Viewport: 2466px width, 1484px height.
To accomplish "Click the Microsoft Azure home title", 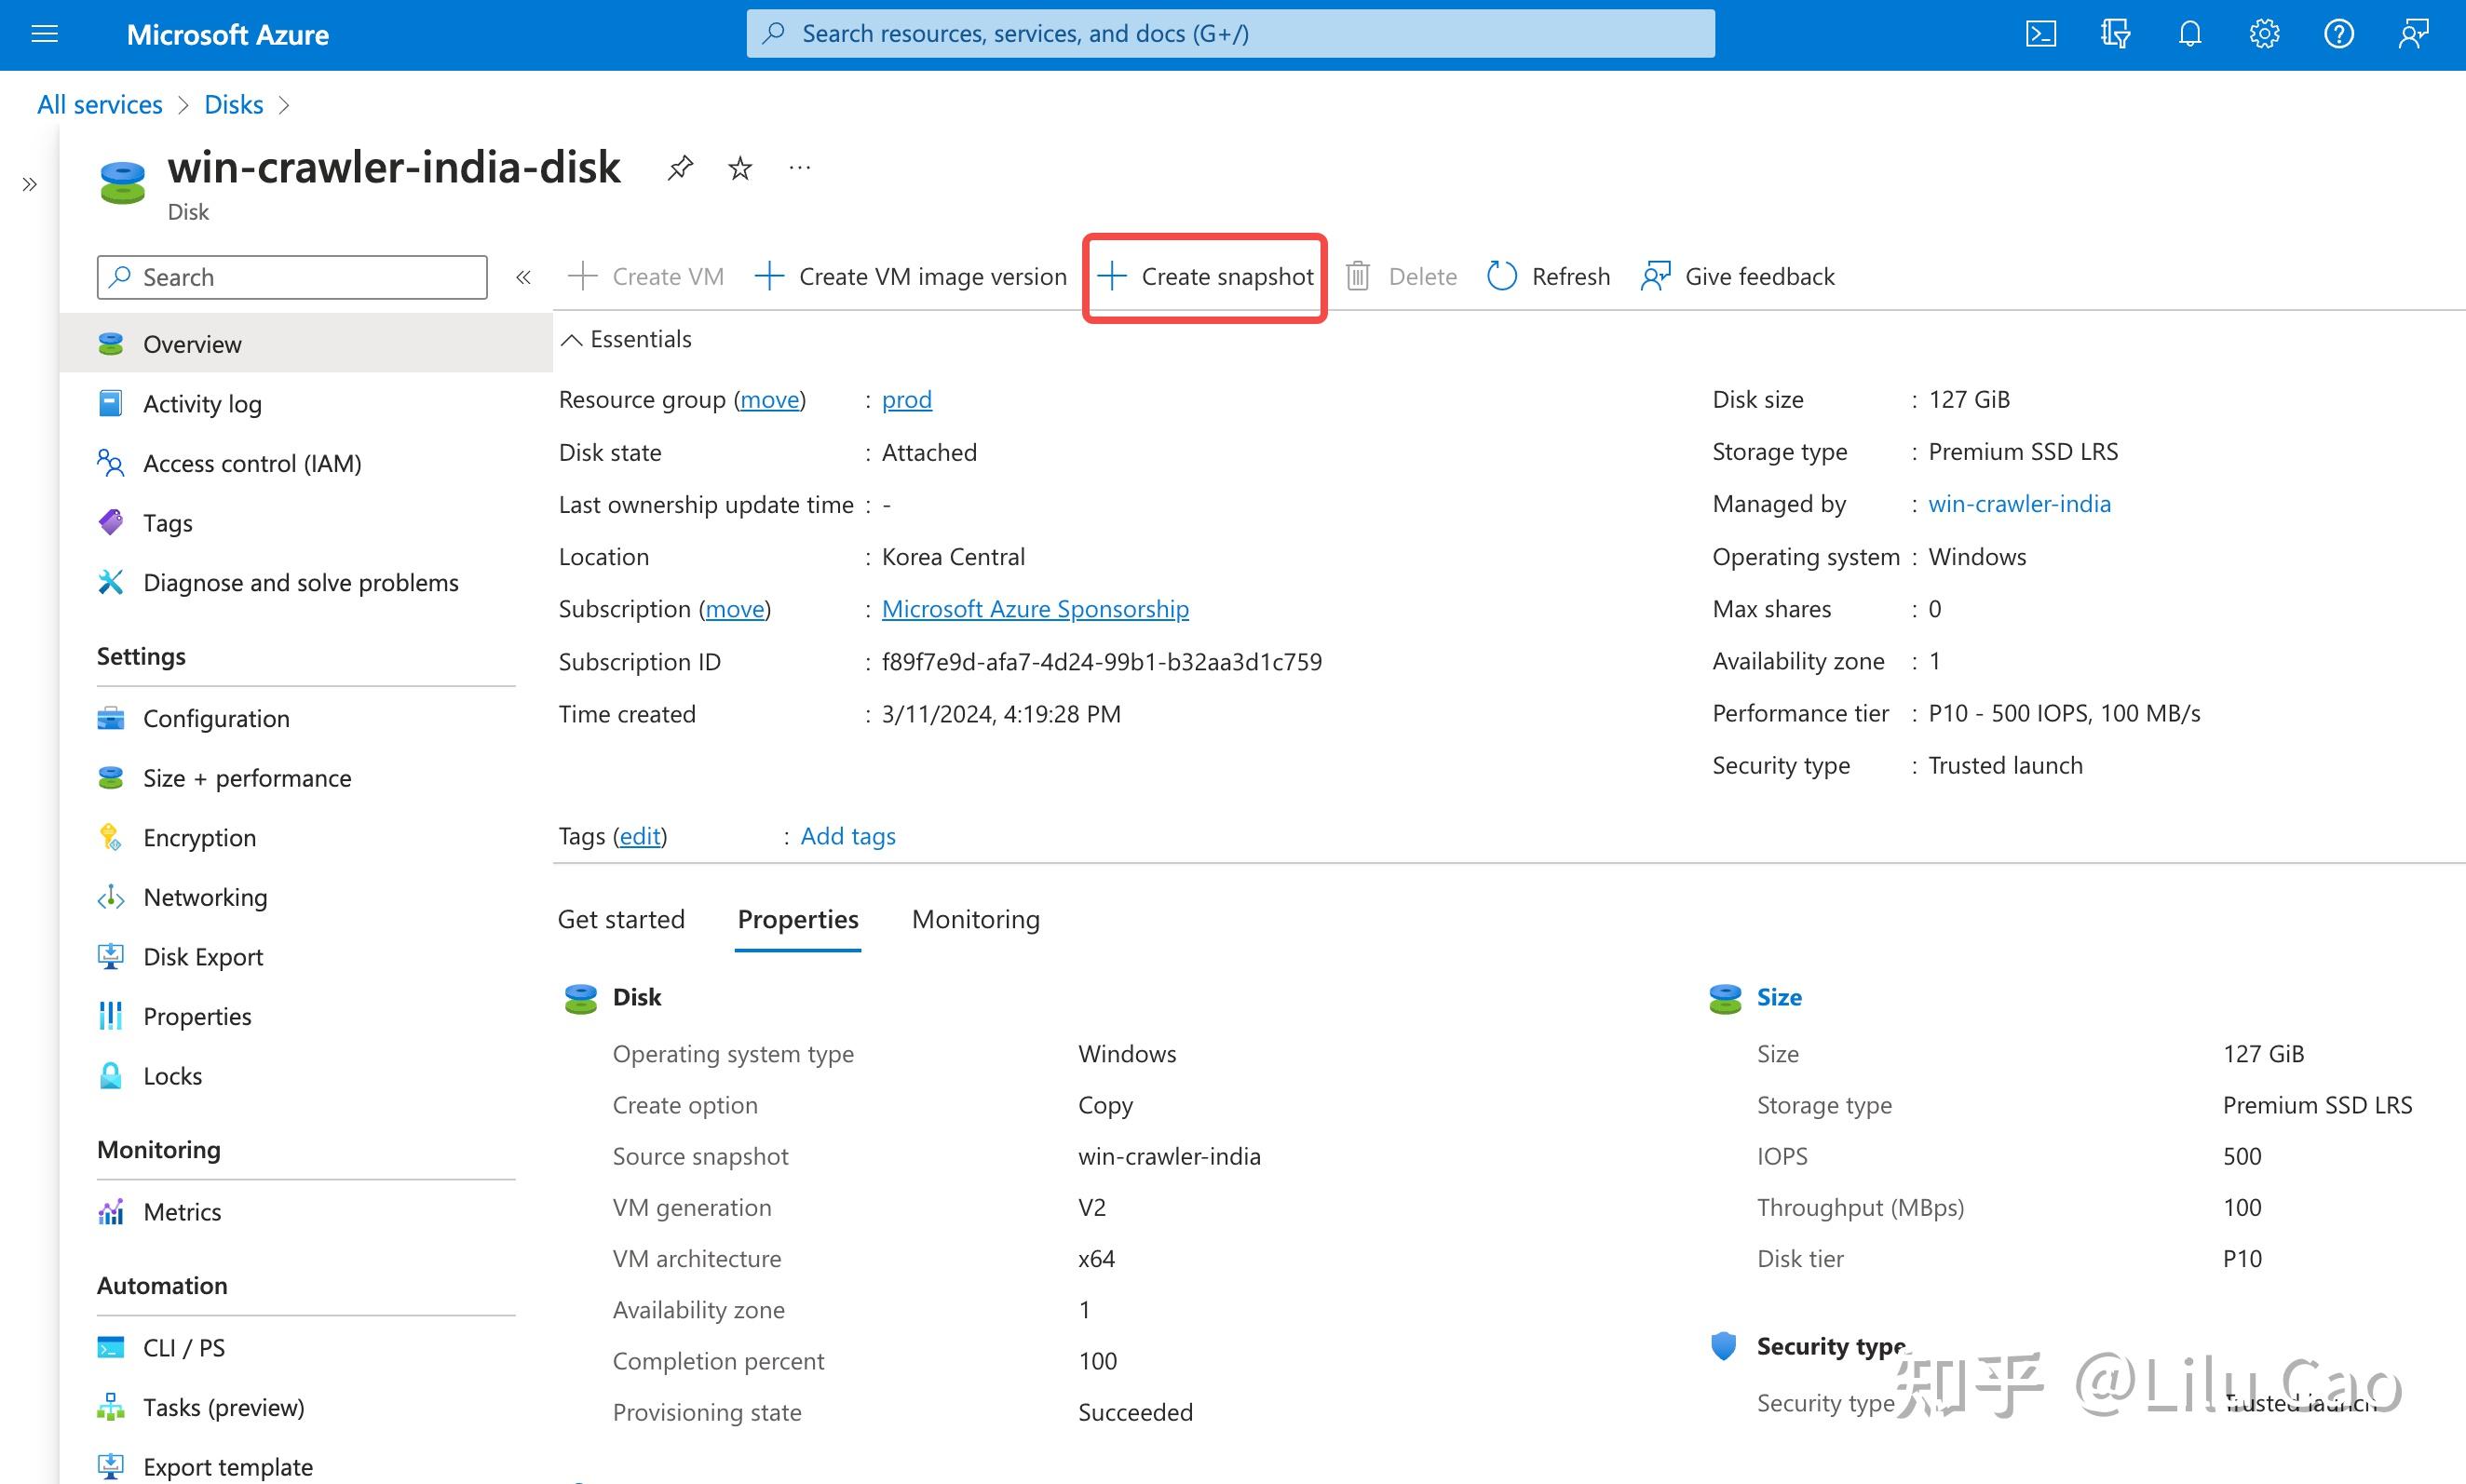I will pyautogui.click(x=228, y=34).
